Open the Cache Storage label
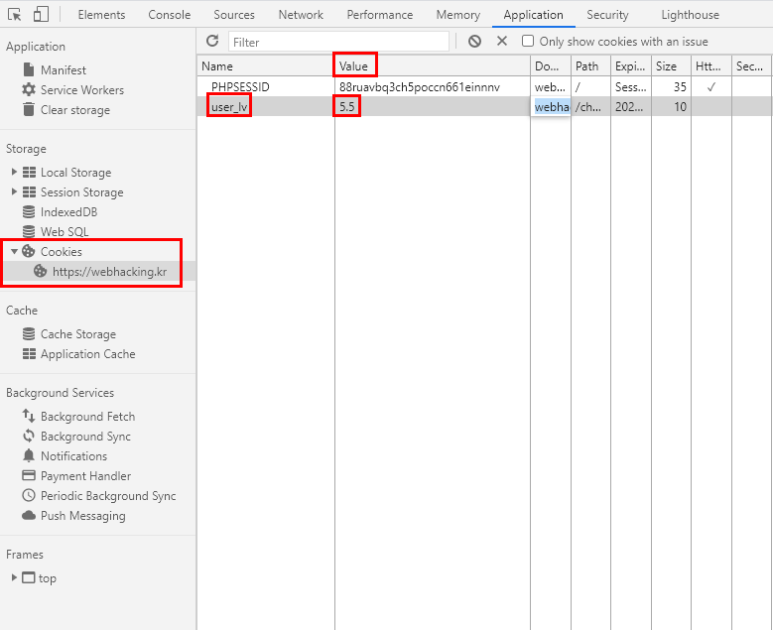Image resolution: width=773 pixels, height=630 pixels. 78,334
